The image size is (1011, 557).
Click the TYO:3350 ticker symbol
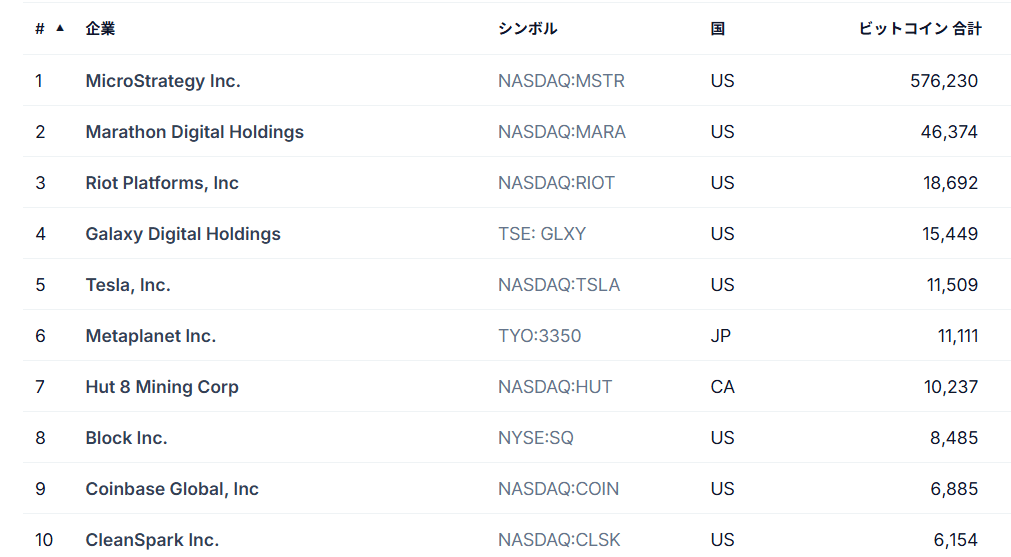click(x=539, y=336)
